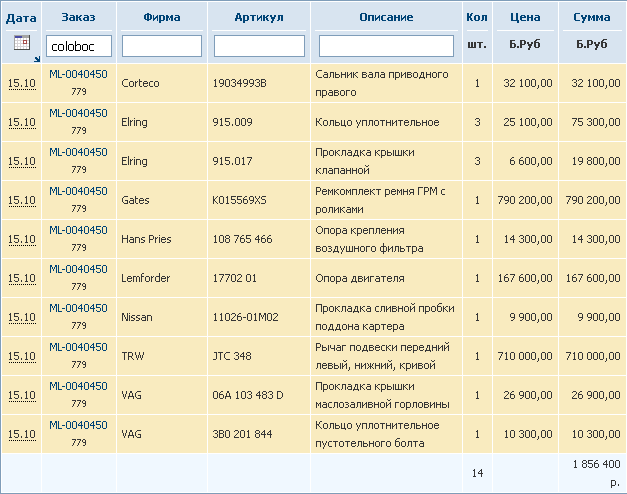Click date 15.10 in the Corteco row

[22, 83]
